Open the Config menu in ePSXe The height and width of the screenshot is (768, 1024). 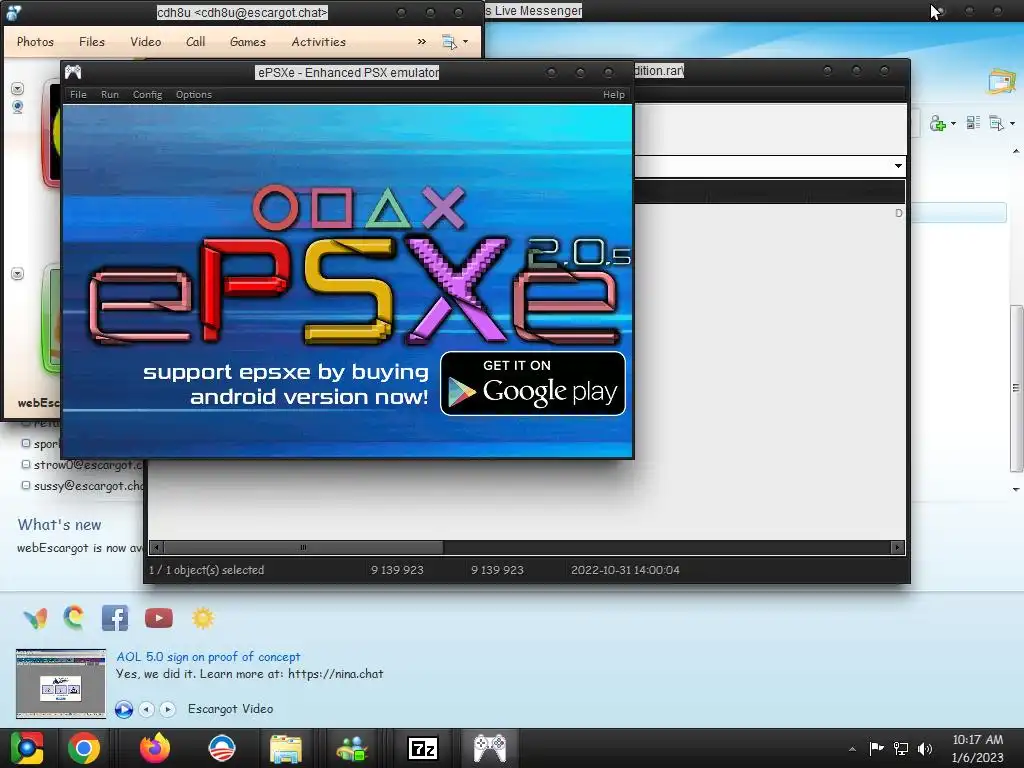[148, 95]
